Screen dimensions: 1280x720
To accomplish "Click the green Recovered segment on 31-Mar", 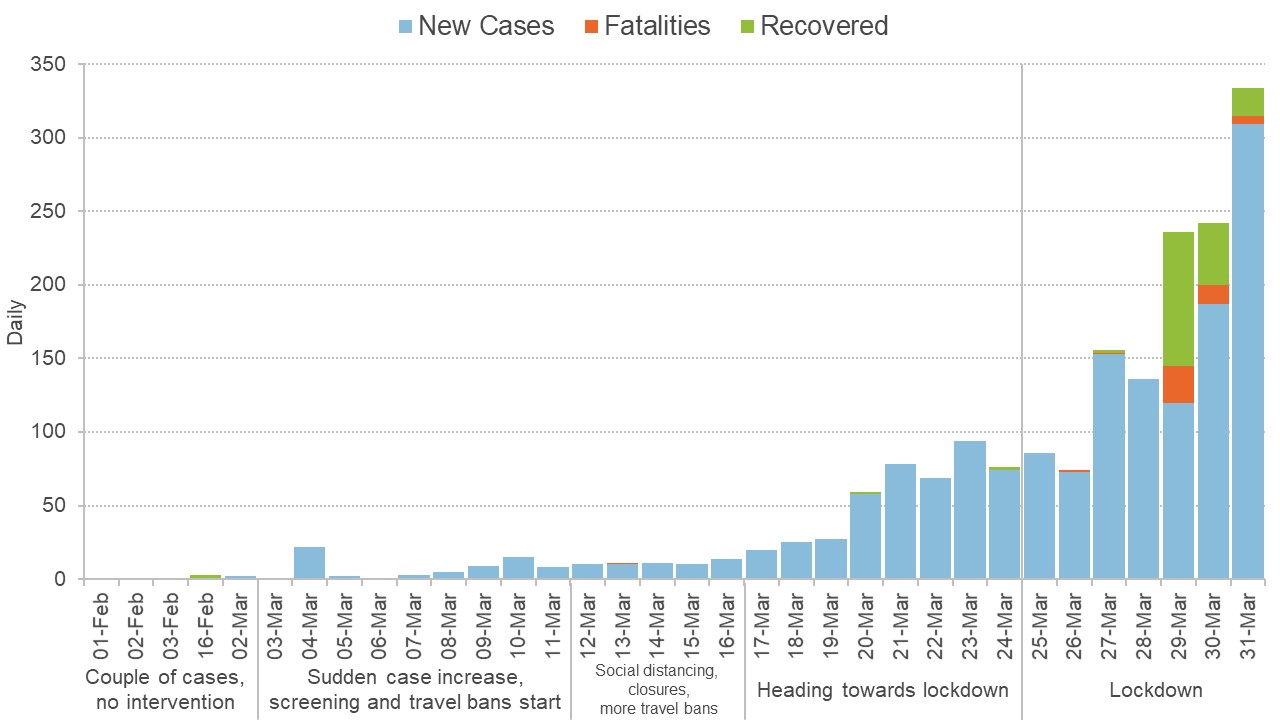I will (x=1248, y=102).
